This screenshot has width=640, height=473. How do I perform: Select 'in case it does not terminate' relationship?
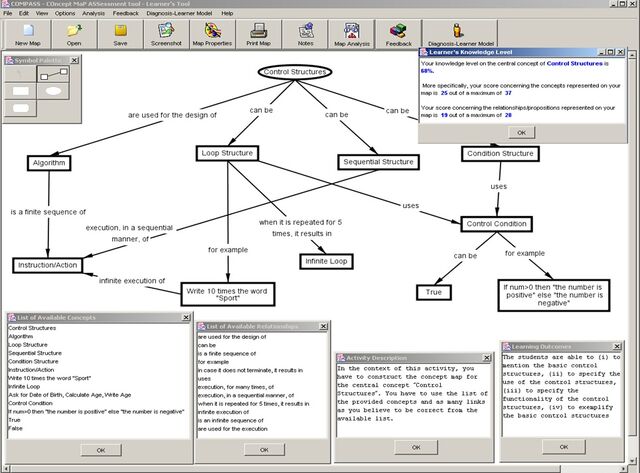tap(250, 370)
